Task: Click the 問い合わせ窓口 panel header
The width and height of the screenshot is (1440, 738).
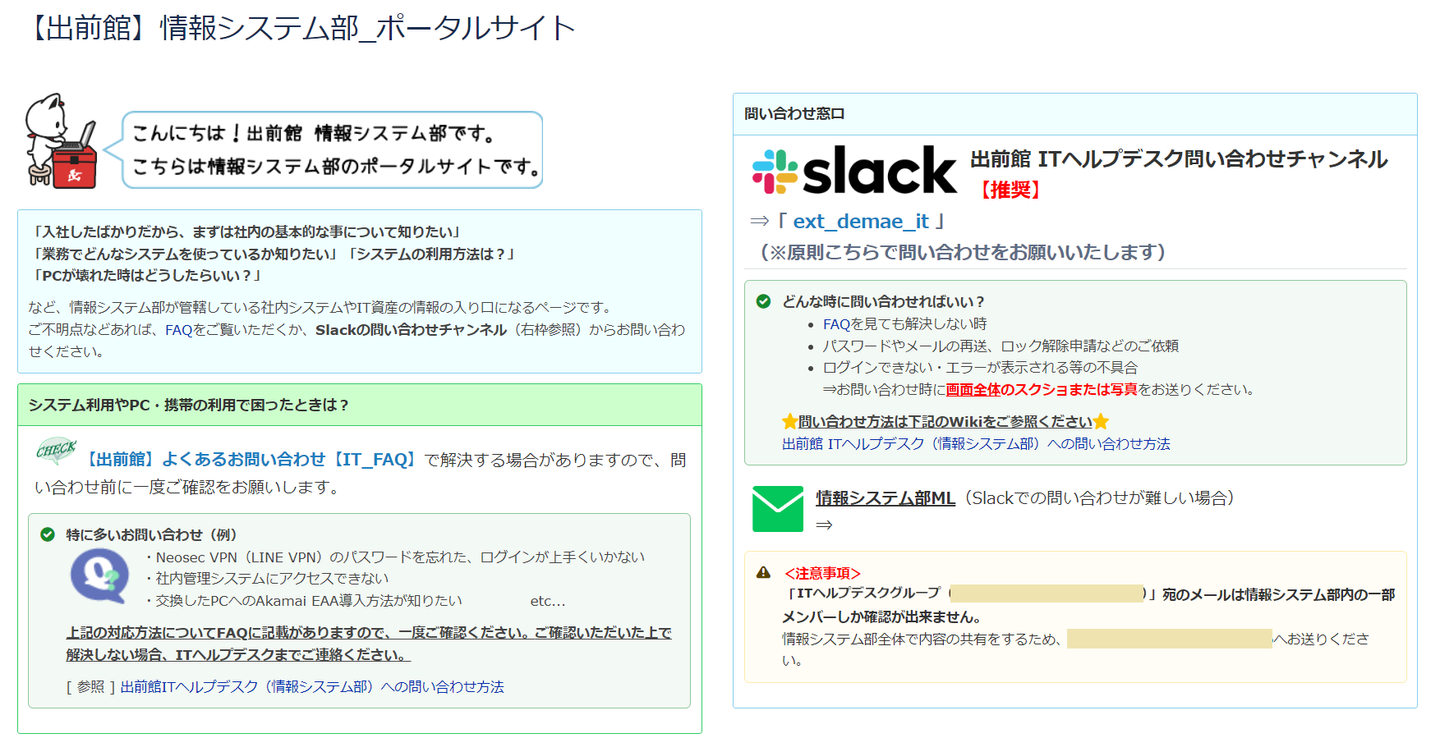Action: coord(1075,114)
